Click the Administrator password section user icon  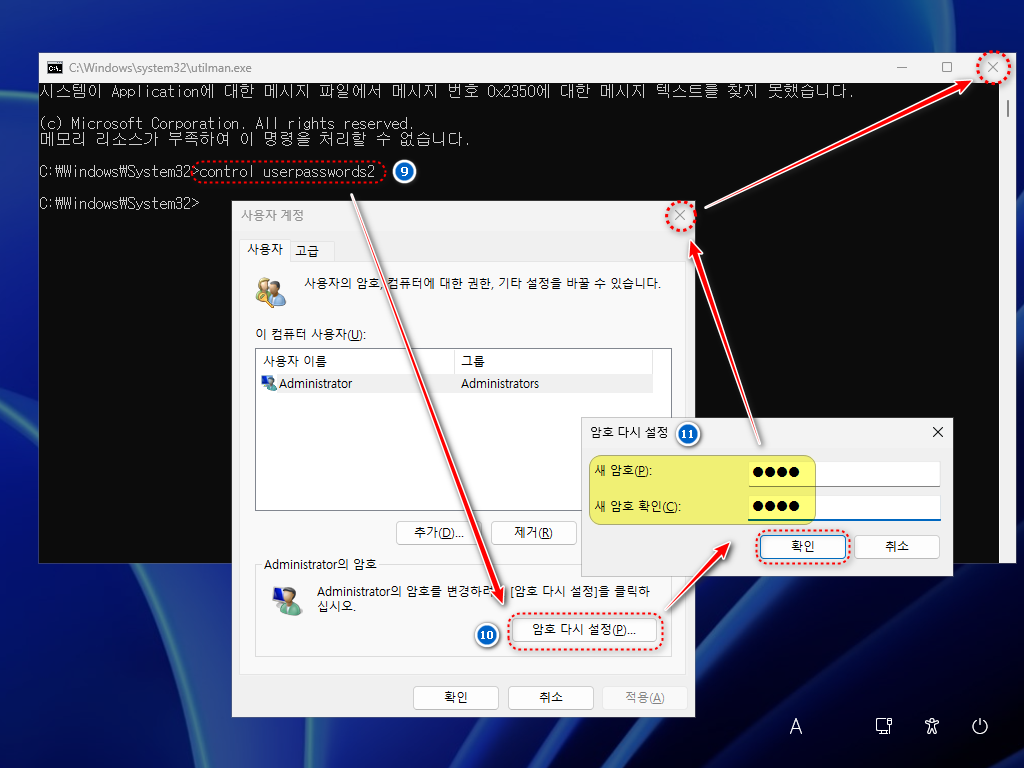287,600
